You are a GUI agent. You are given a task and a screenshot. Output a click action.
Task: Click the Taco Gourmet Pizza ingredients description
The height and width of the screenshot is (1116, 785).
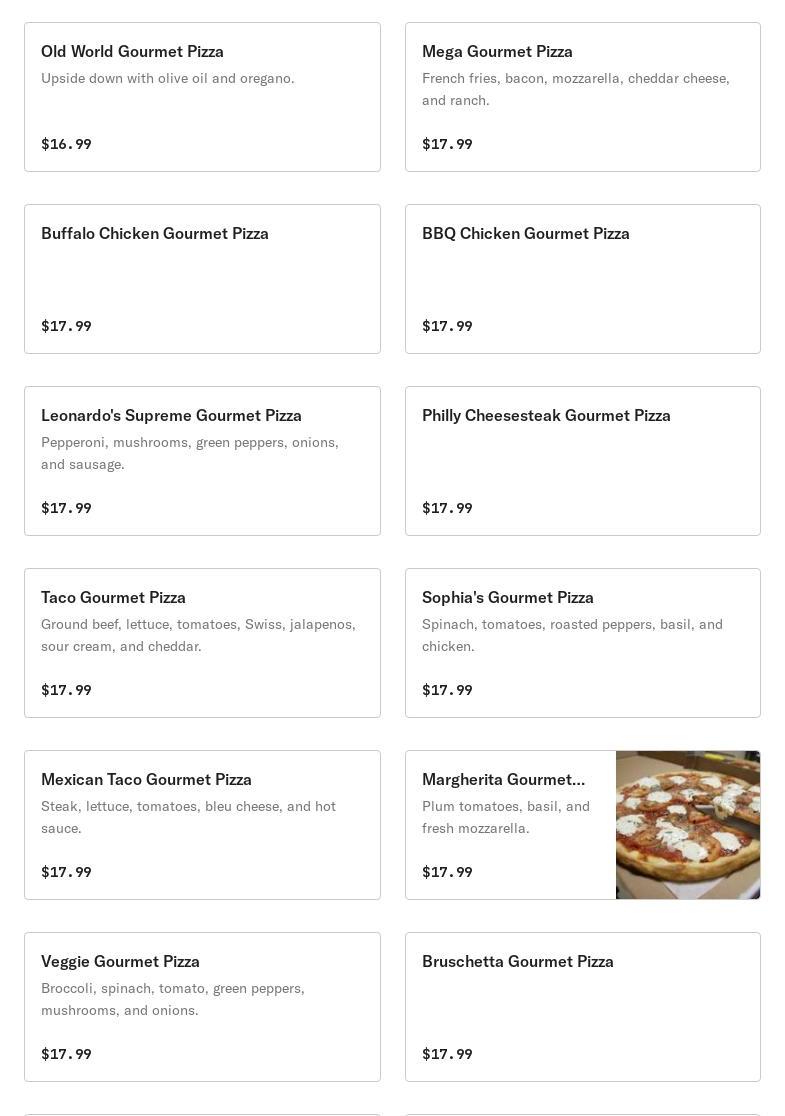pyautogui.click(x=198, y=635)
